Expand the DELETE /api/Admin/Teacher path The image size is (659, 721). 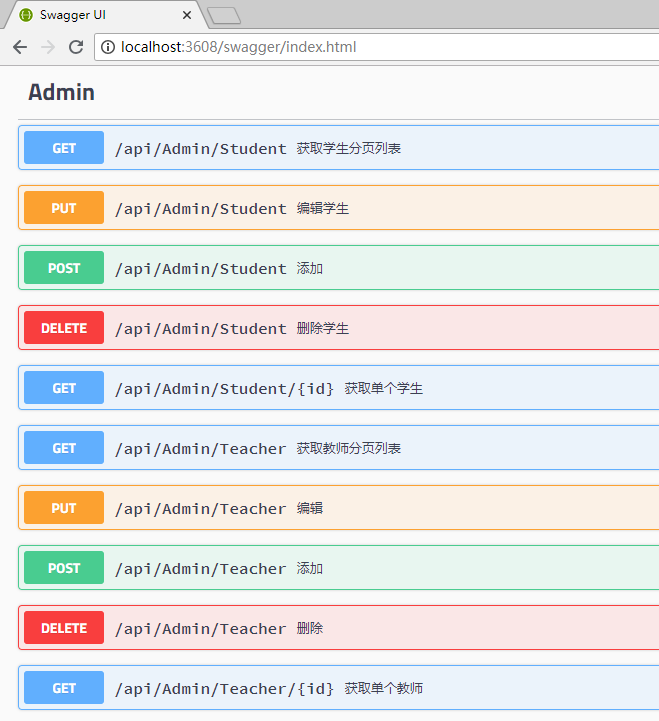click(x=201, y=629)
